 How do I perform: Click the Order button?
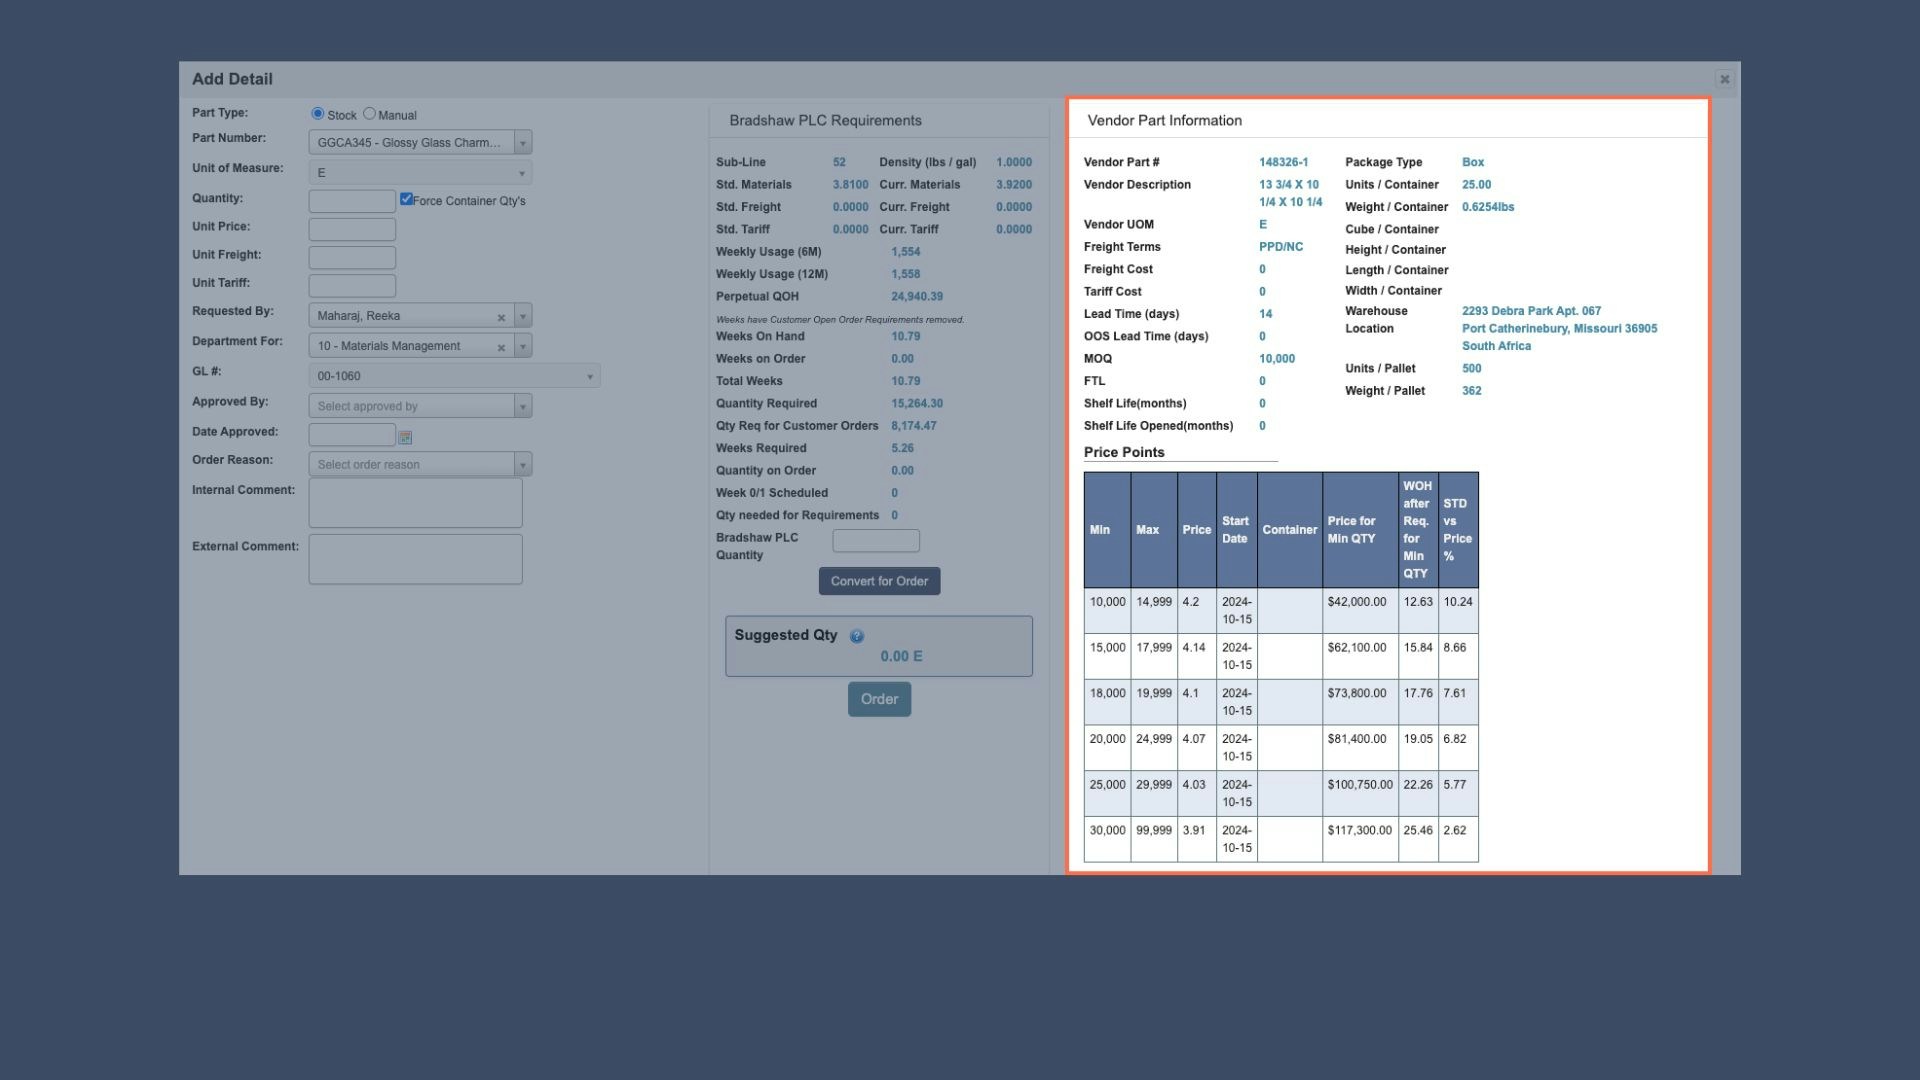[879, 699]
